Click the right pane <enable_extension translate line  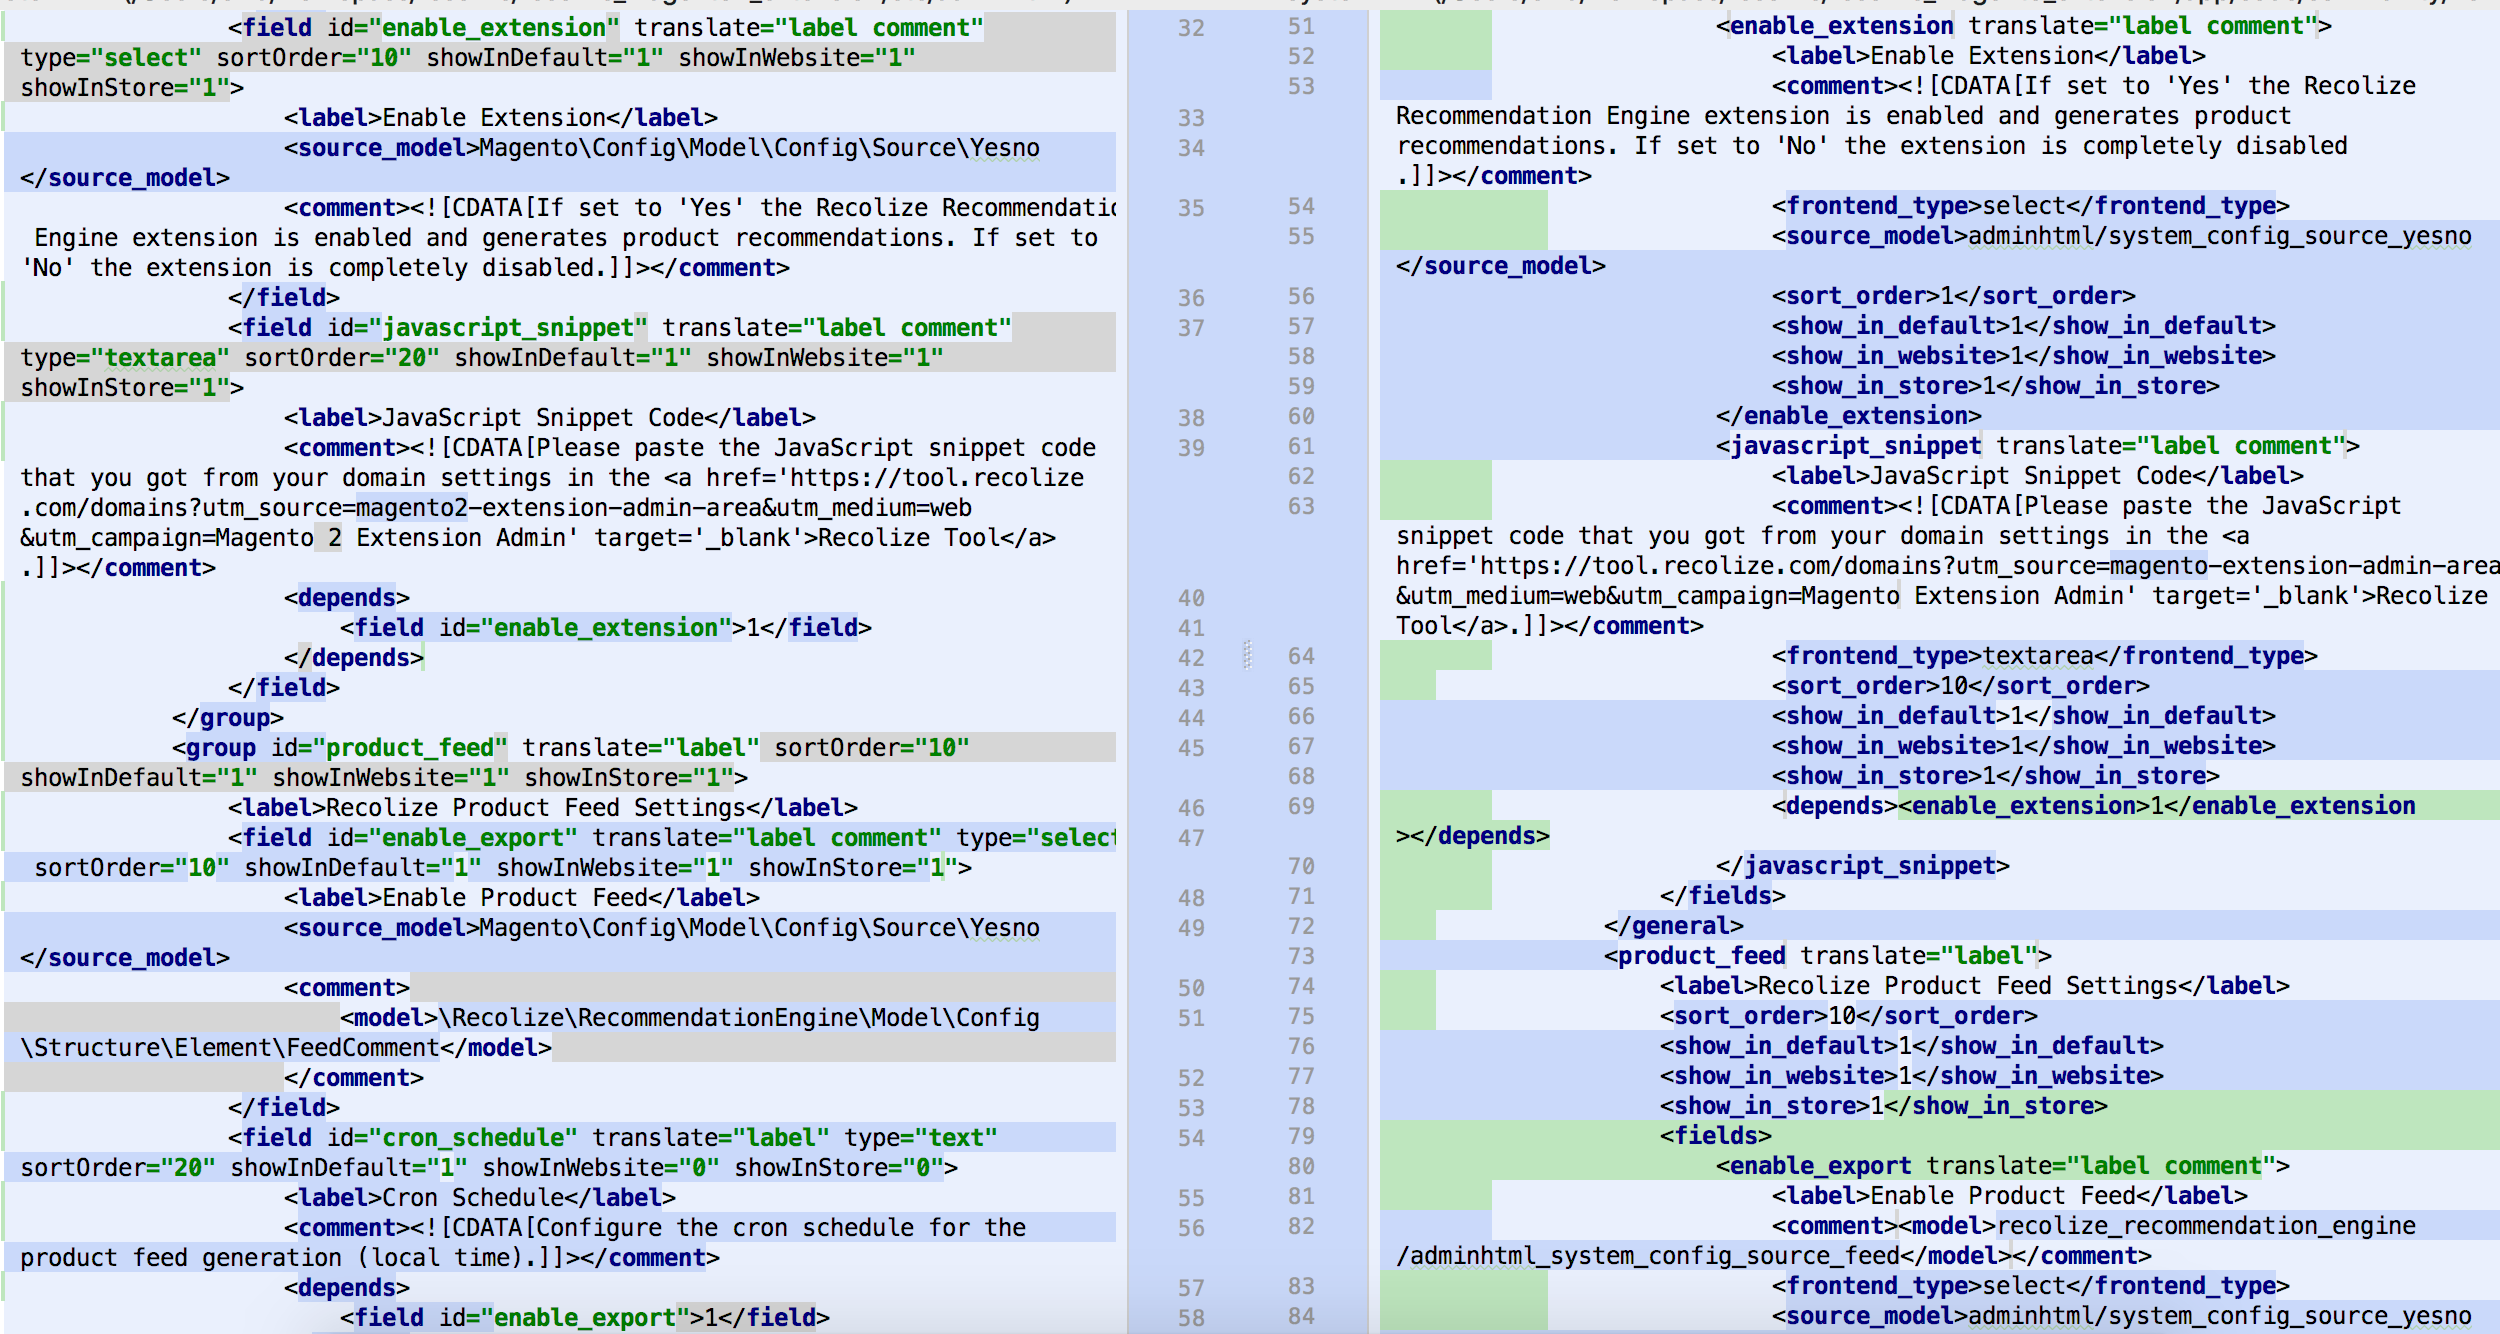coord(2023,26)
